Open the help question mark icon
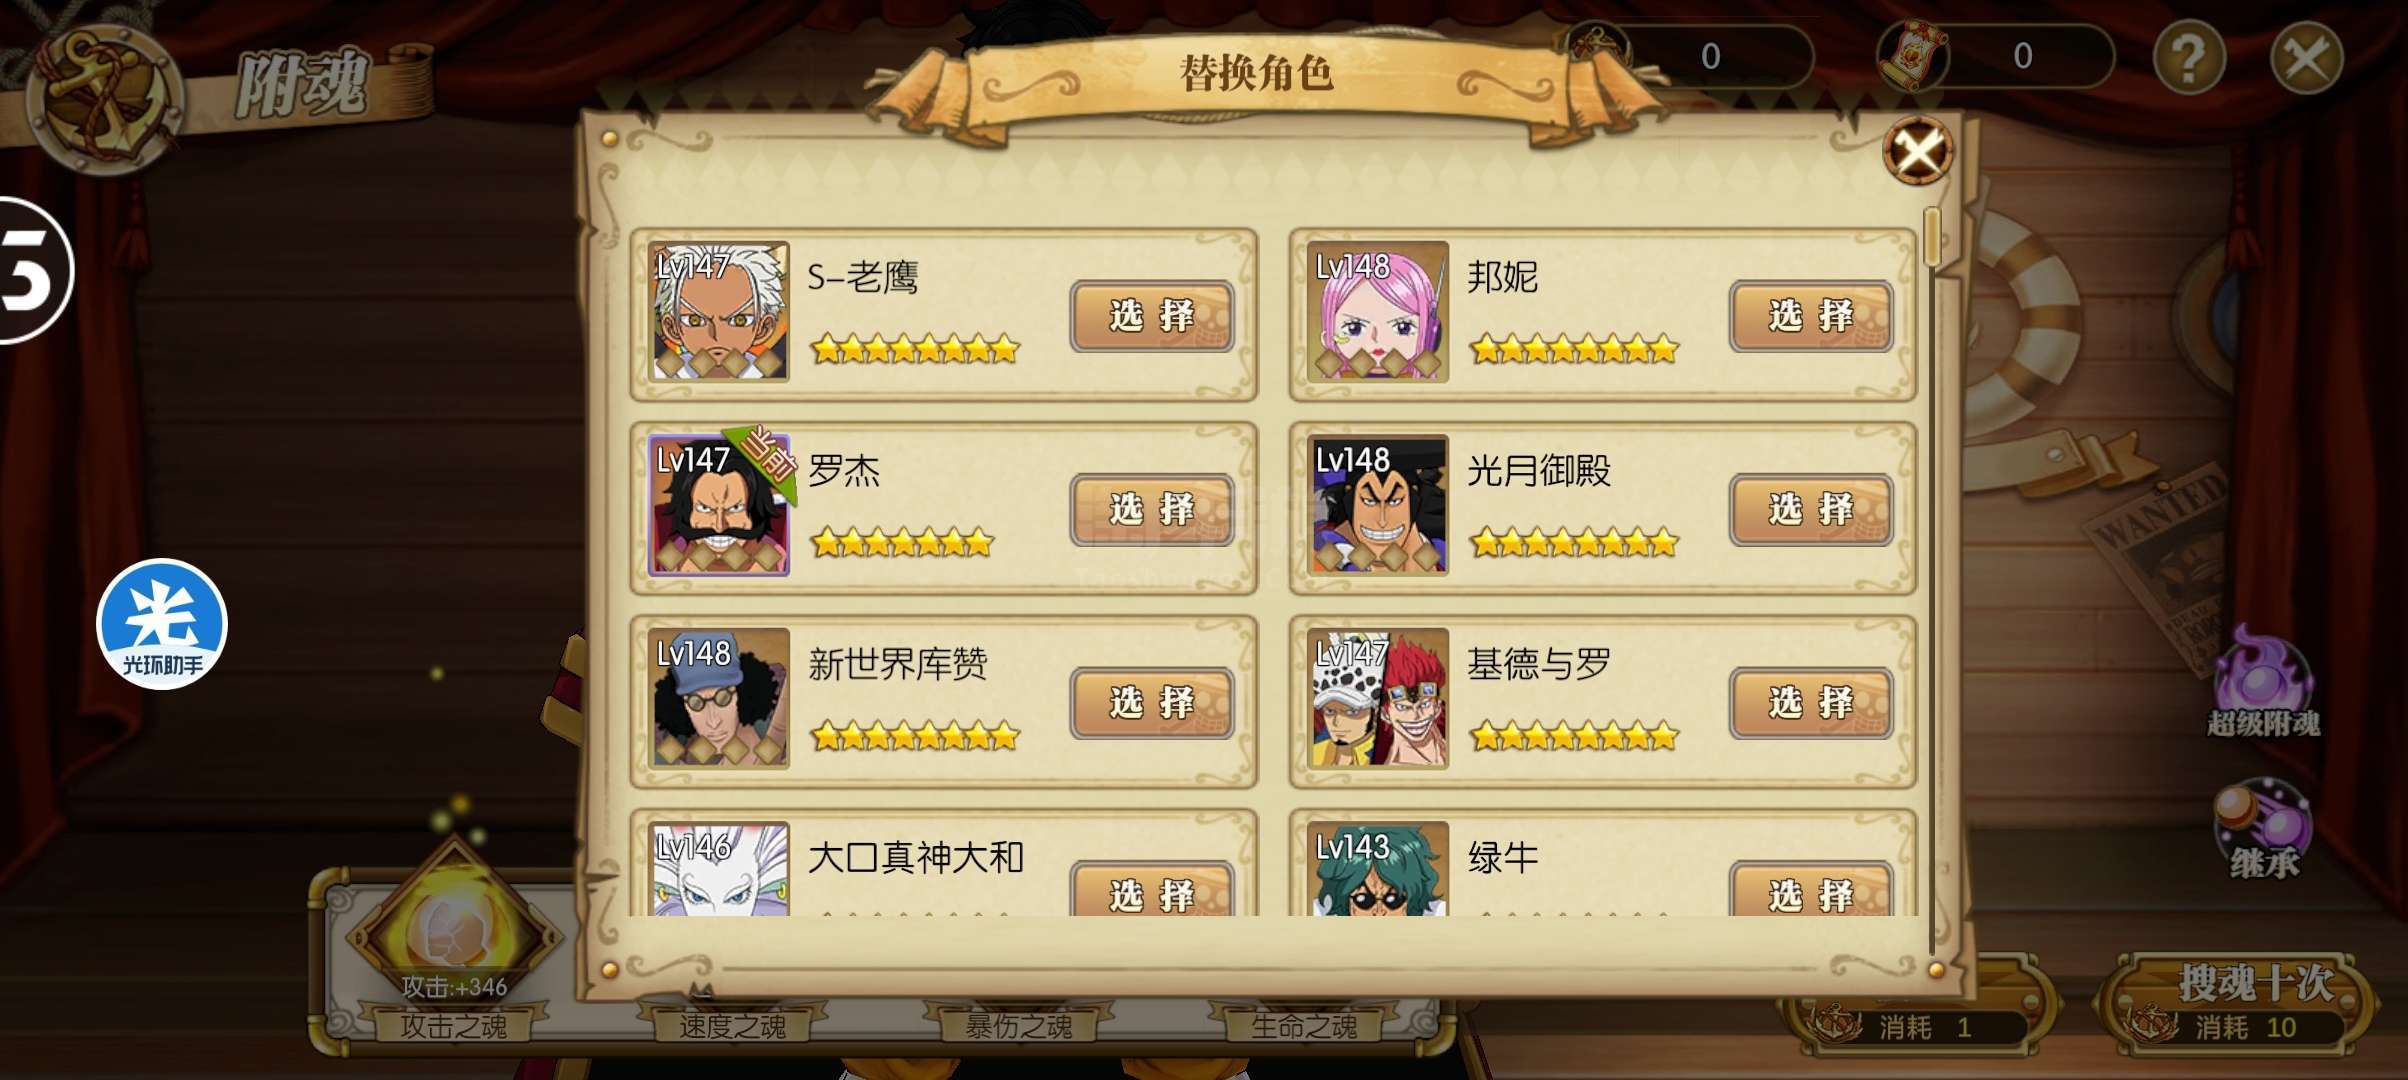This screenshot has width=2408, height=1080. 2189,58
